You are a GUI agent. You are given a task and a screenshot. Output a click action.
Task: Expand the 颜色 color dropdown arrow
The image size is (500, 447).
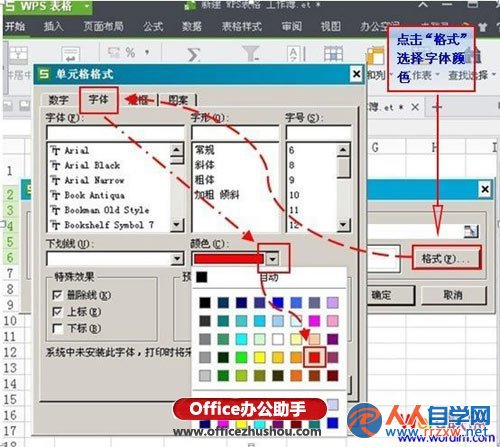tap(273, 259)
